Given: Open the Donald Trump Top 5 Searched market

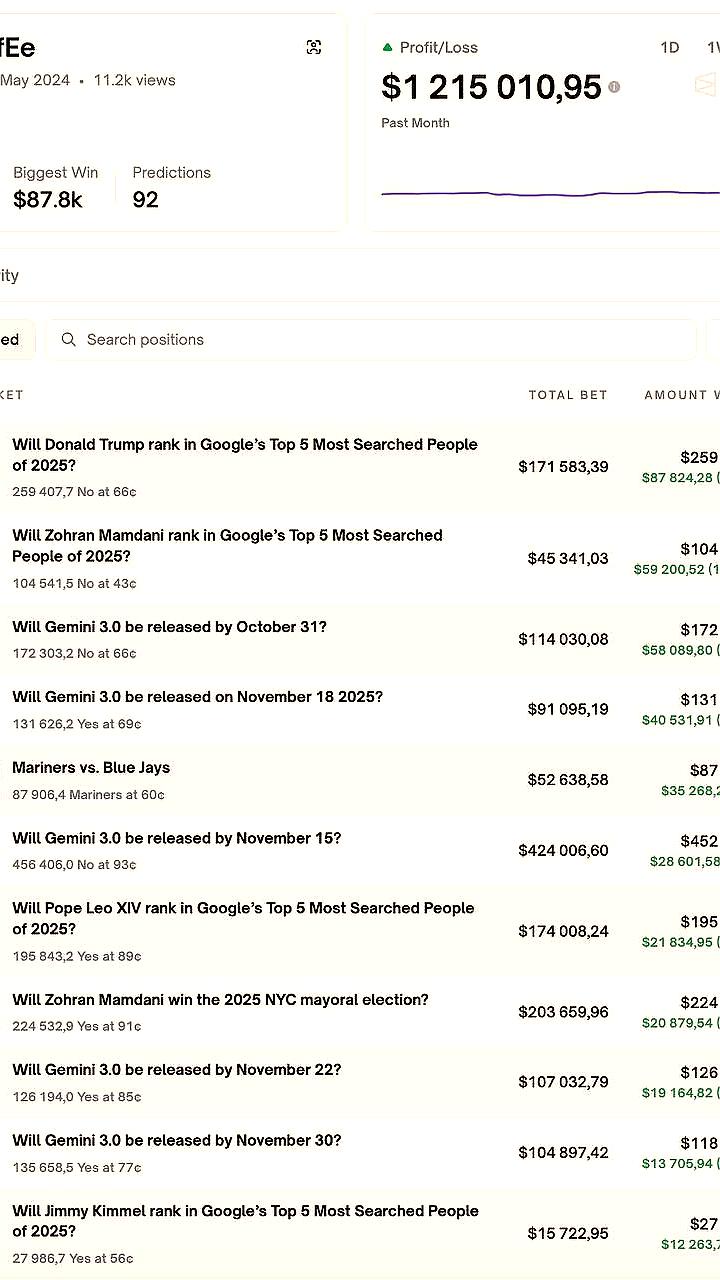Looking at the screenshot, I should [244, 455].
